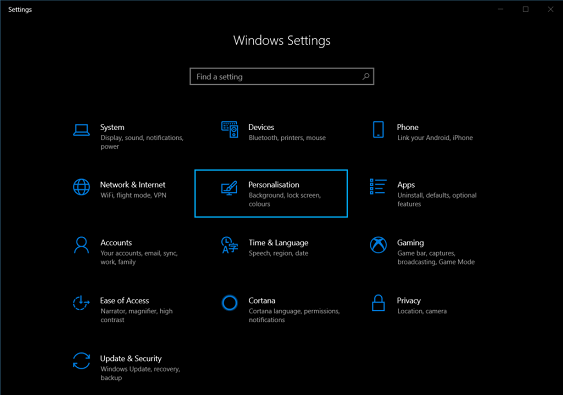Click the Devices keyboard and speaker icon

[229, 130]
